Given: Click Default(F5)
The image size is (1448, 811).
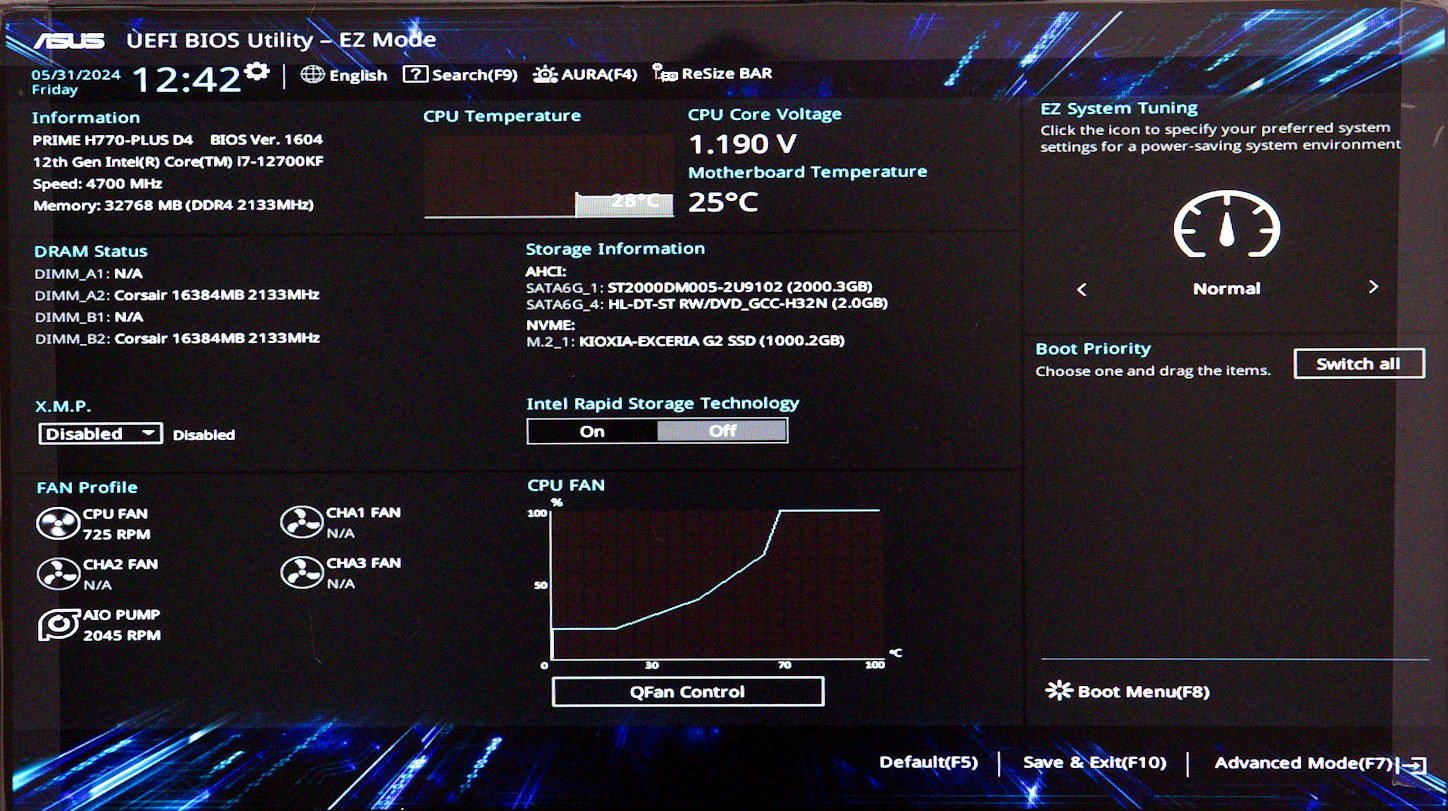Looking at the screenshot, I should (928, 763).
